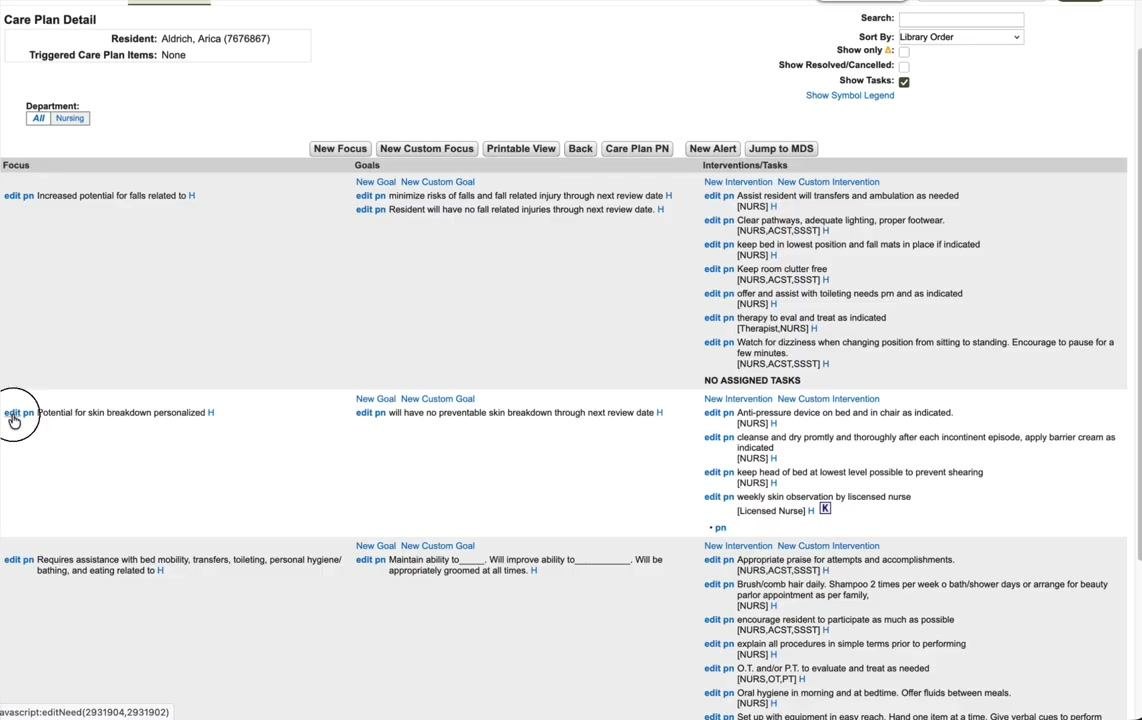
Task: Open pn for the Potential for skin breakdown focus
Action: pyautogui.click(x=28, y=413)
